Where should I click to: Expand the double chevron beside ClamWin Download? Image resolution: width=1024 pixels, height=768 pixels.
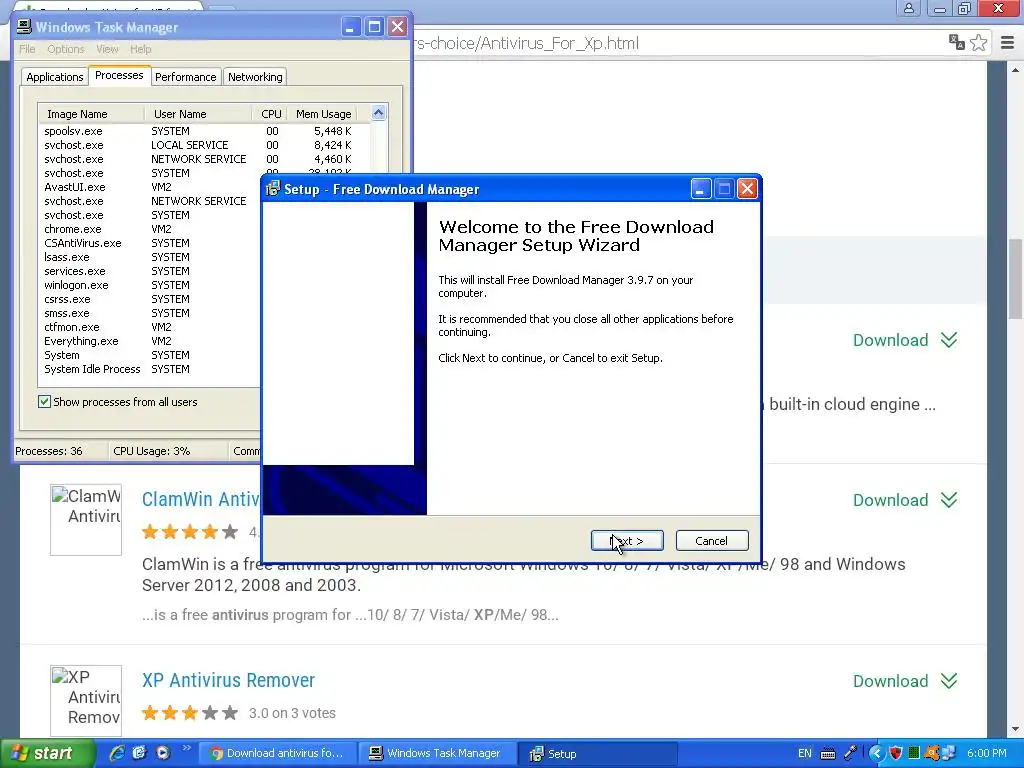pyautogui.click(x=949, y=500)
